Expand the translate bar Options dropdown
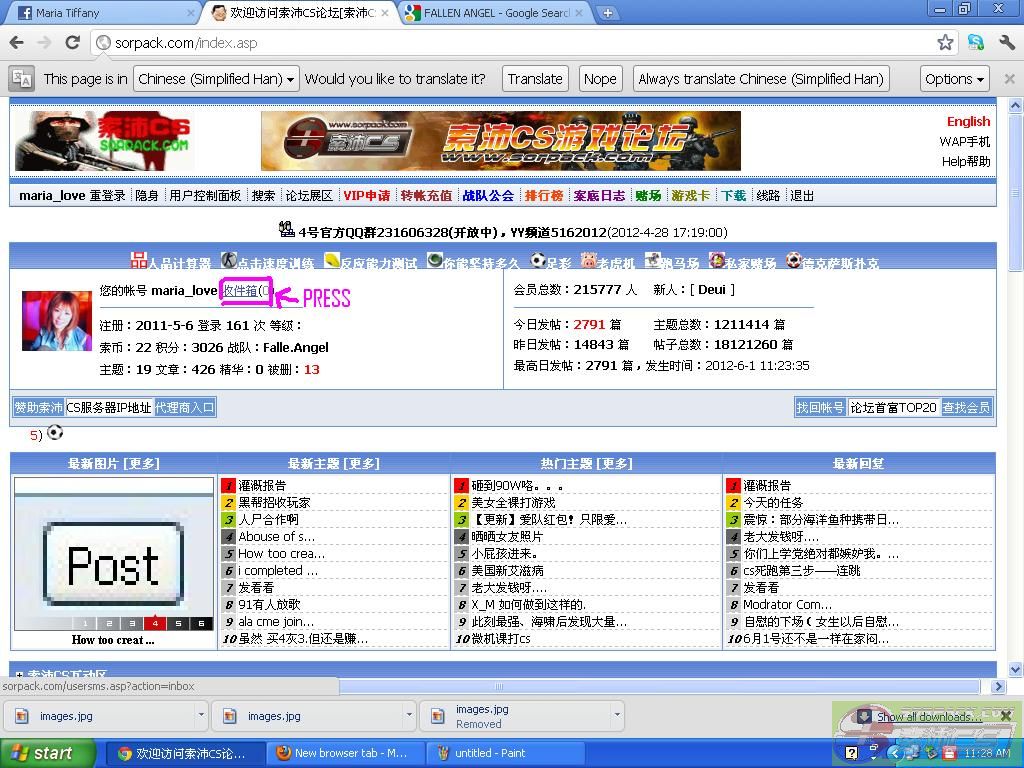 tap(954, 79)
